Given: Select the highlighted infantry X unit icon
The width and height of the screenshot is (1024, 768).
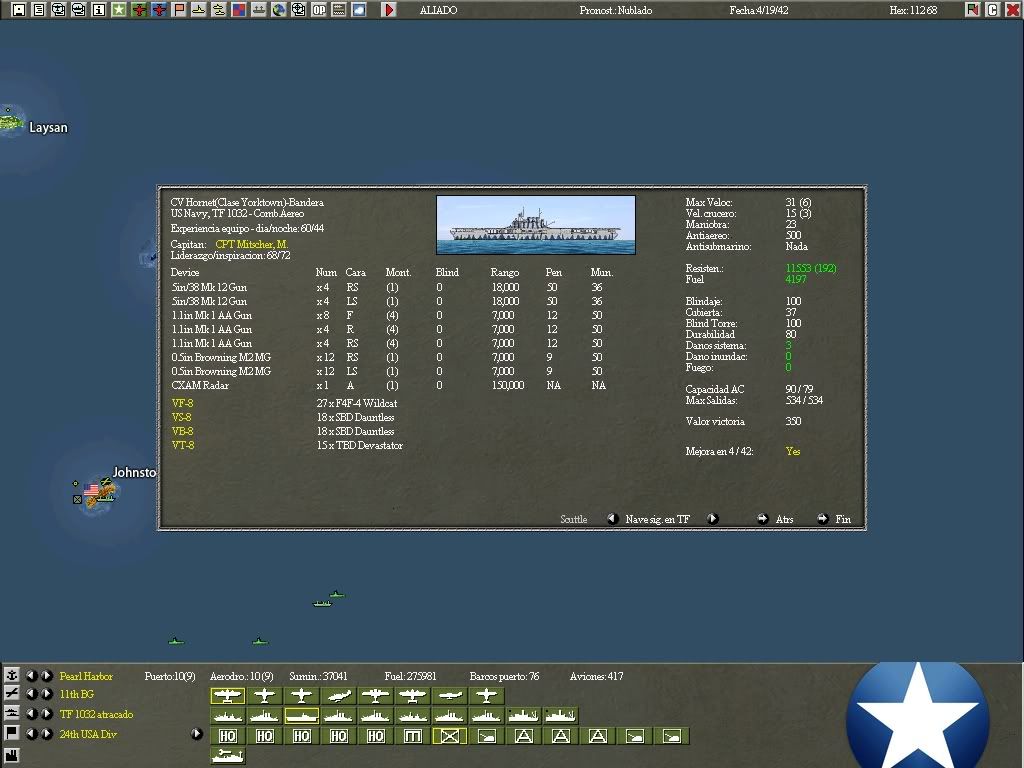Looking at the screenshot, I should (449, 736).
